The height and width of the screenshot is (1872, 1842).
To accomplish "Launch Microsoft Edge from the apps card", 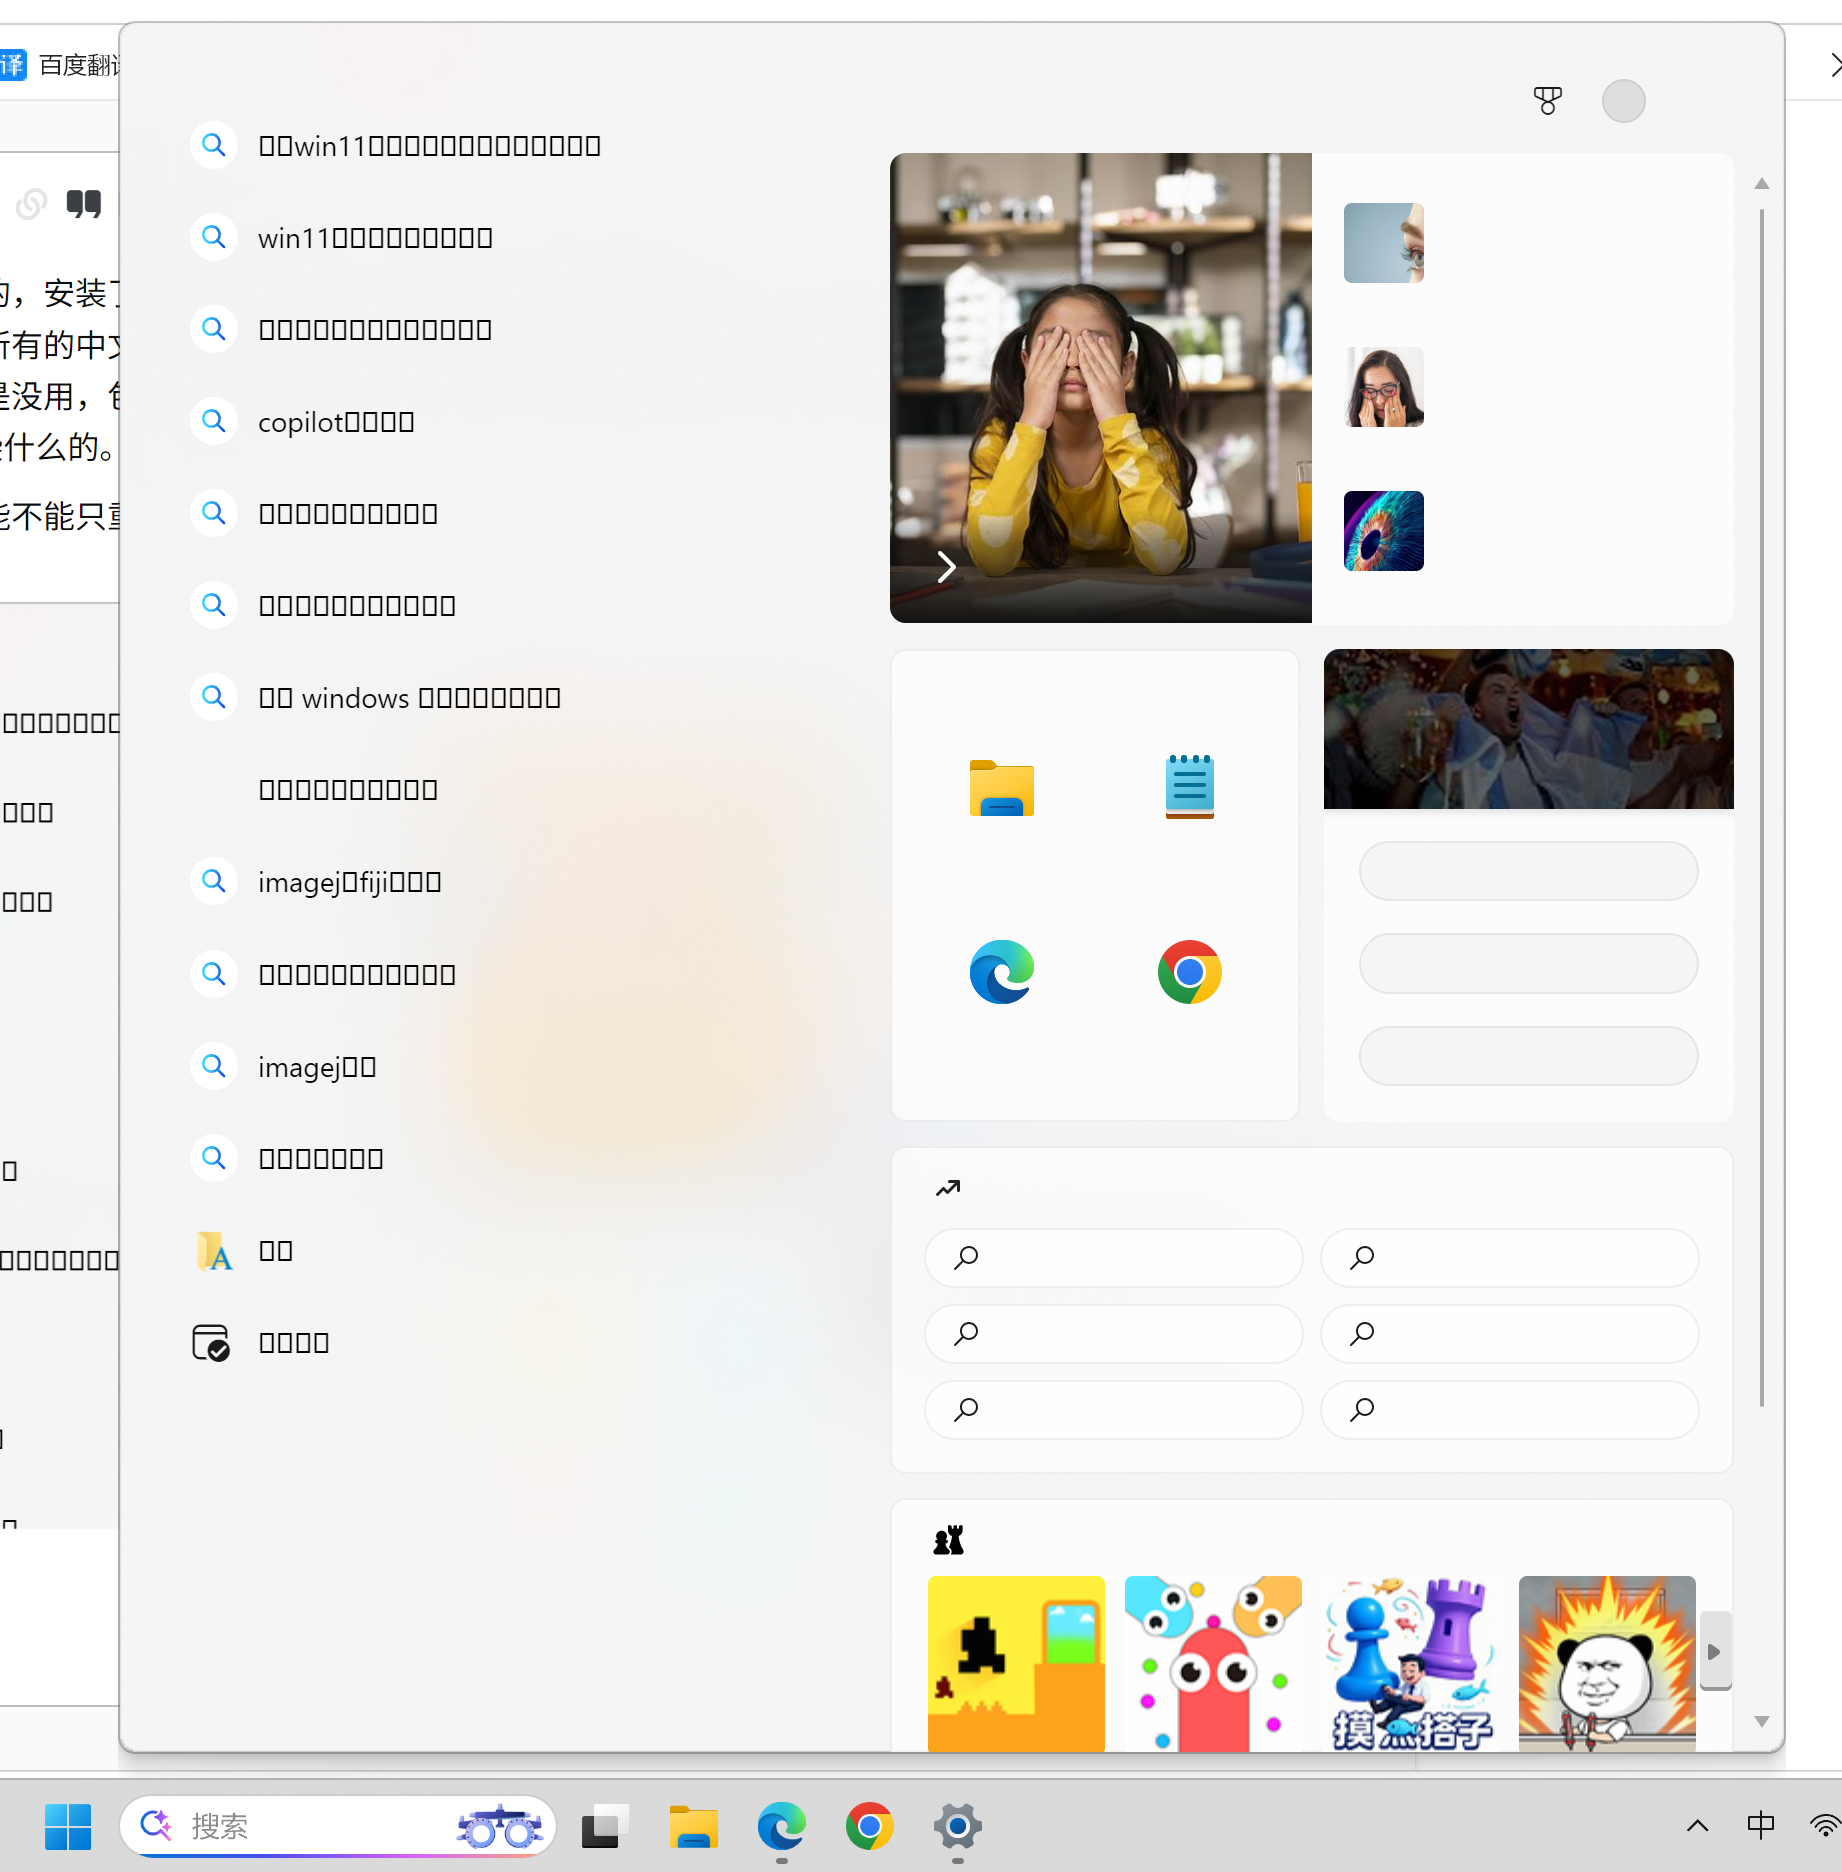I will tap(1001, 971).
